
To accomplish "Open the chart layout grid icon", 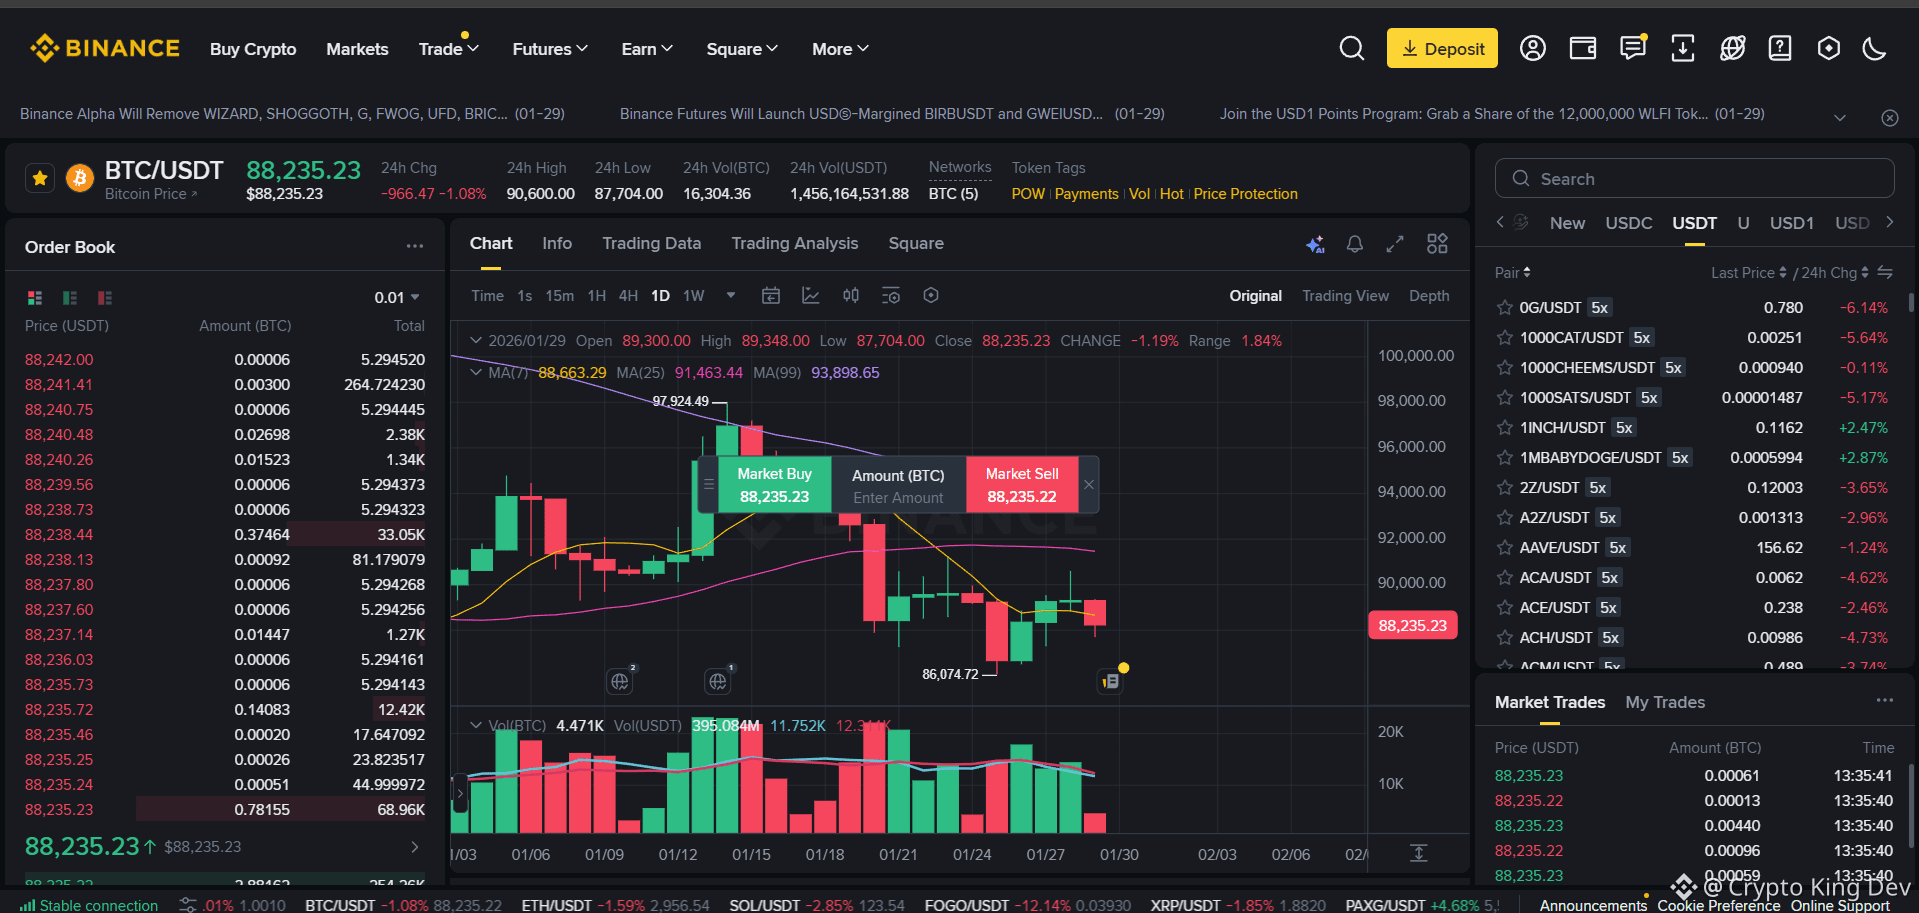I will [1437, 244].
